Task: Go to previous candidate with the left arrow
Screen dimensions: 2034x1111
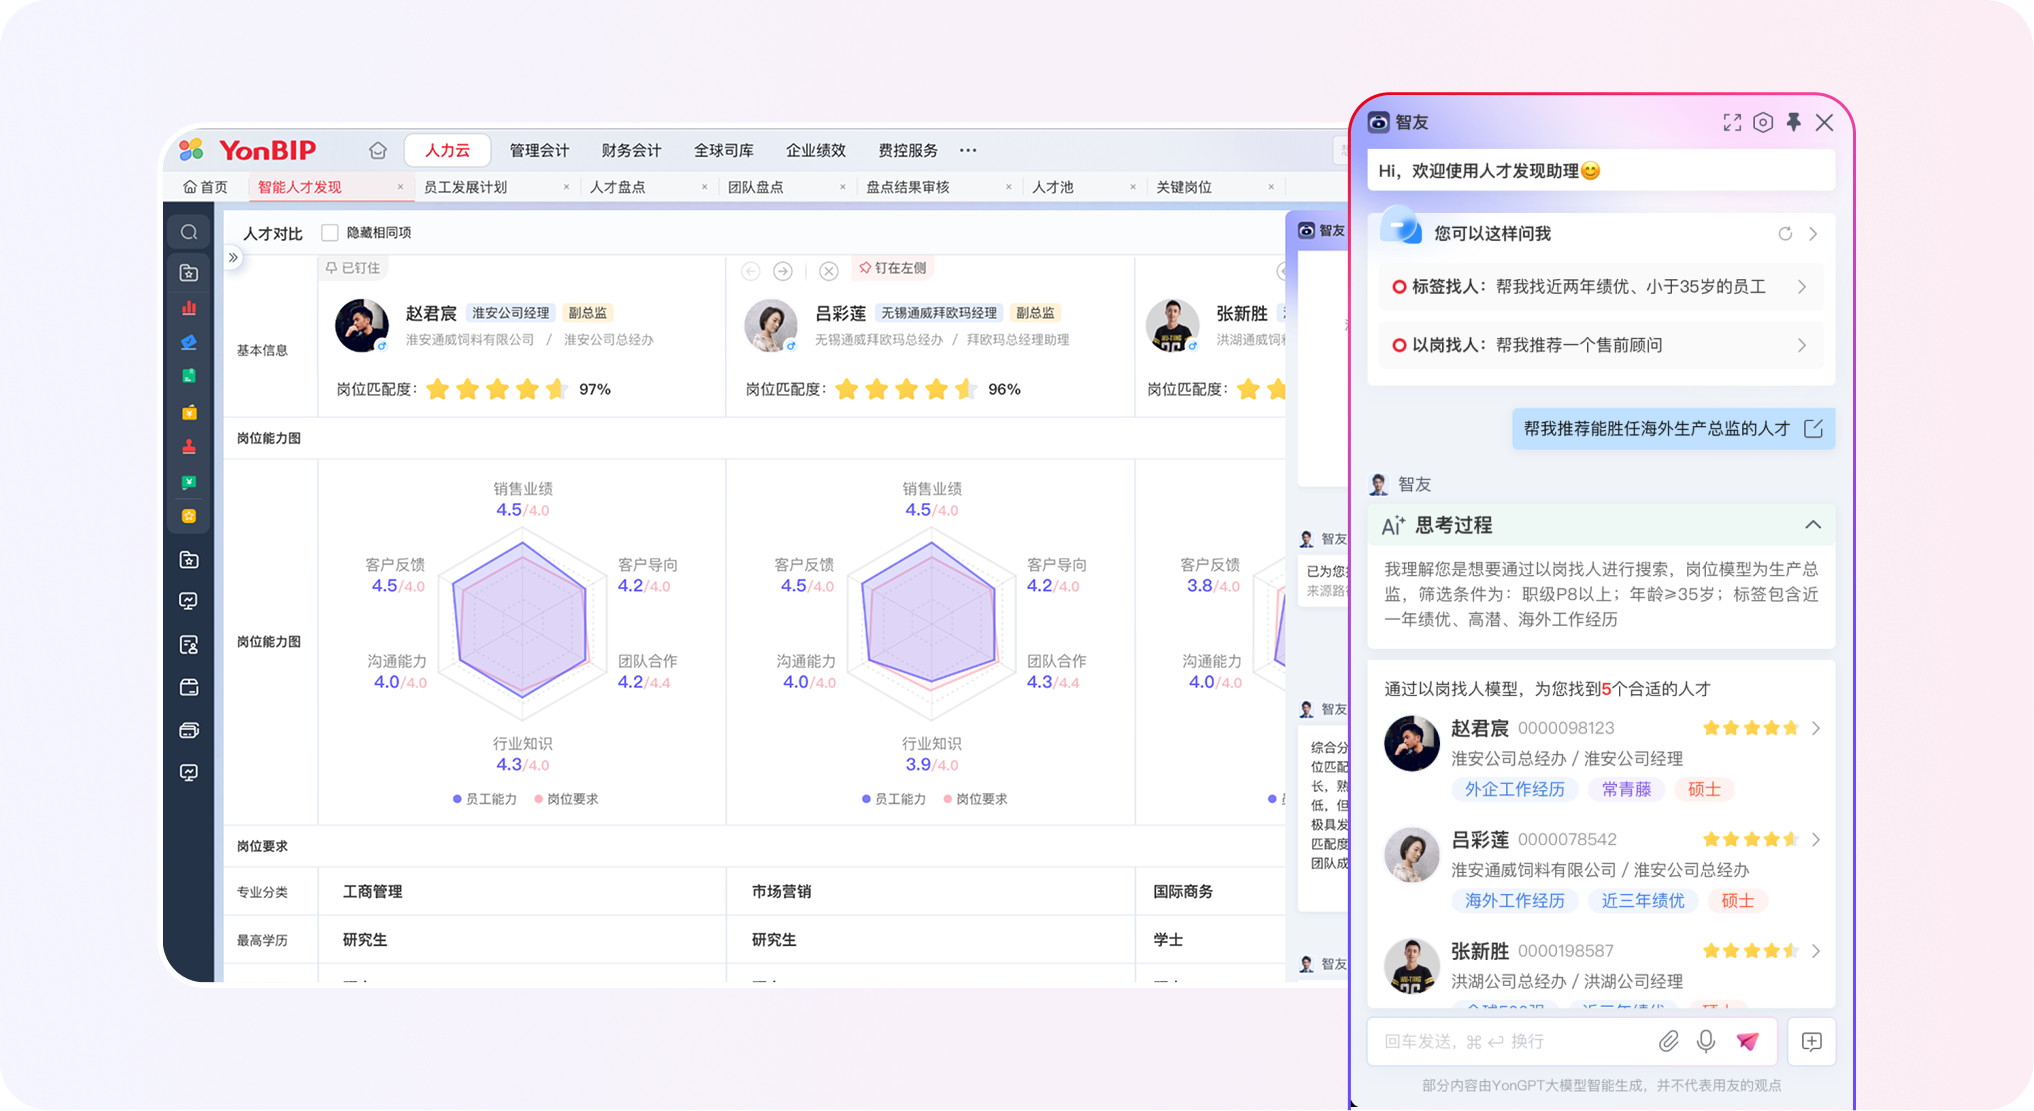Action: coord(751,271)
